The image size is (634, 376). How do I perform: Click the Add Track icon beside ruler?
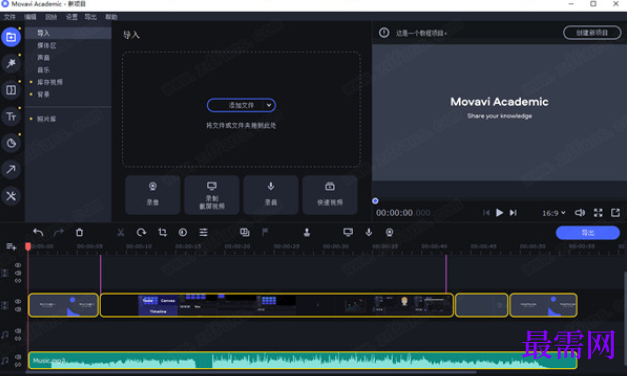(11, 246)
